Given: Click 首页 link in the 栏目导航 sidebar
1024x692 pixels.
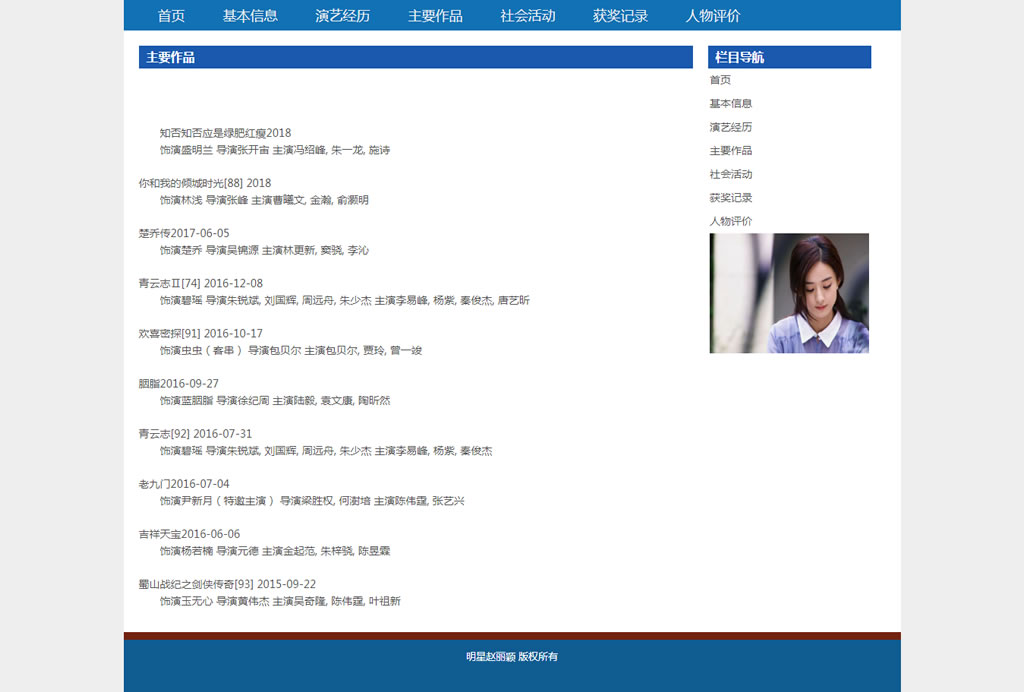Looking at the screenshot, I should [x=720, y=80].
